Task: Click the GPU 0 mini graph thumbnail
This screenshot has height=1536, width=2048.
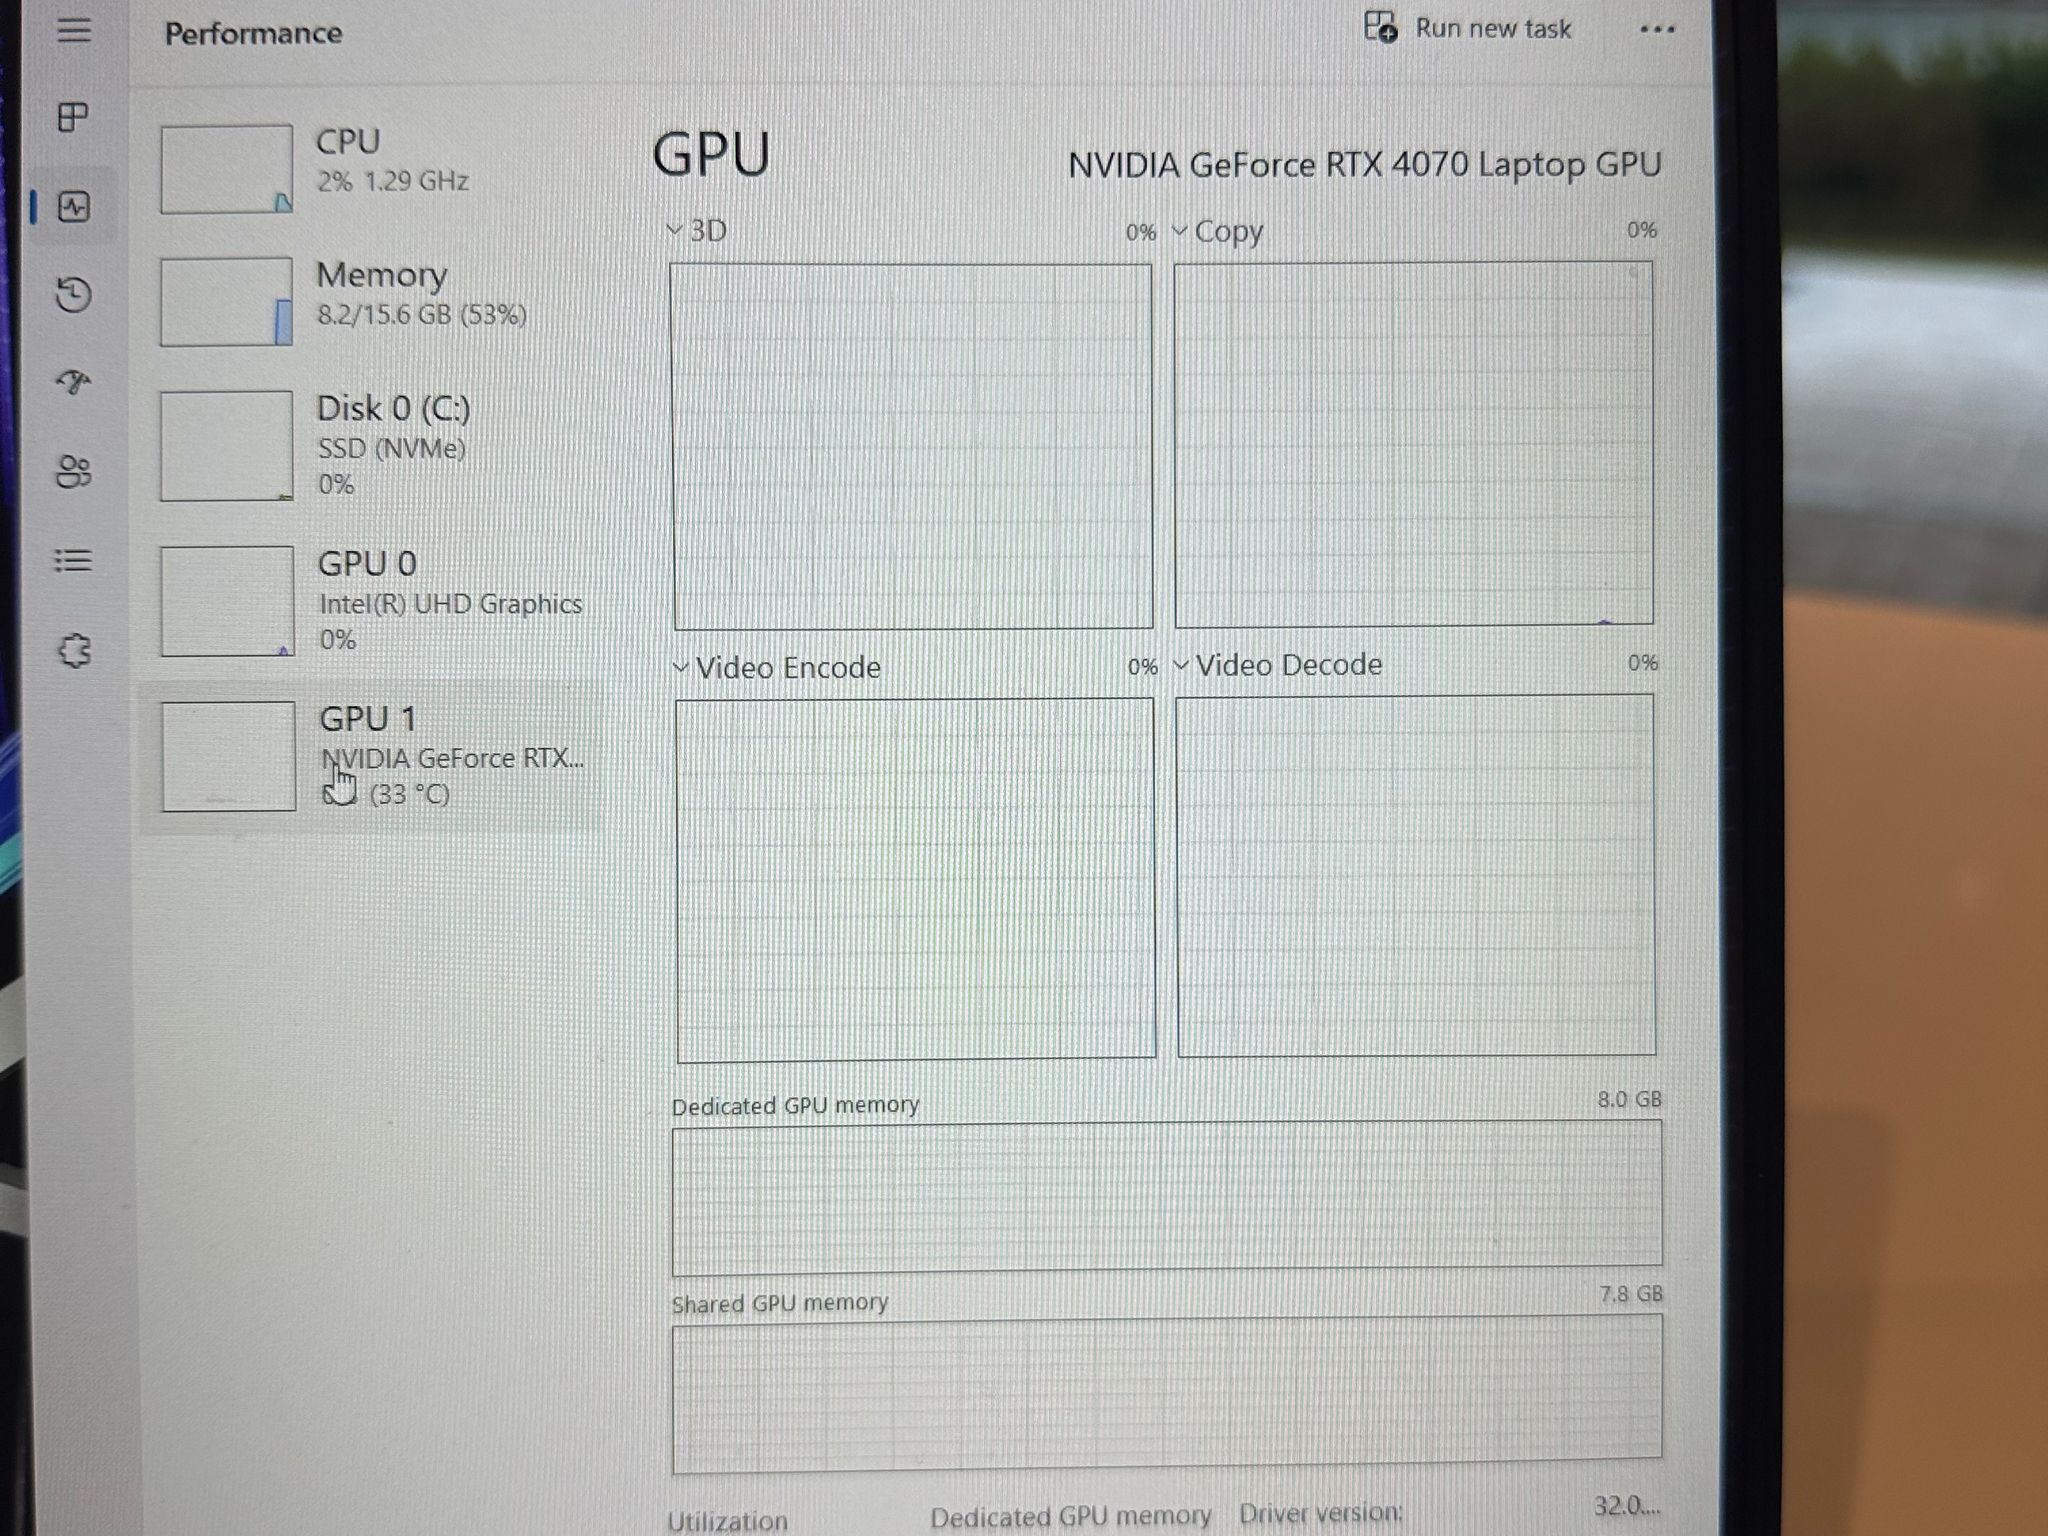Action: 228,601
